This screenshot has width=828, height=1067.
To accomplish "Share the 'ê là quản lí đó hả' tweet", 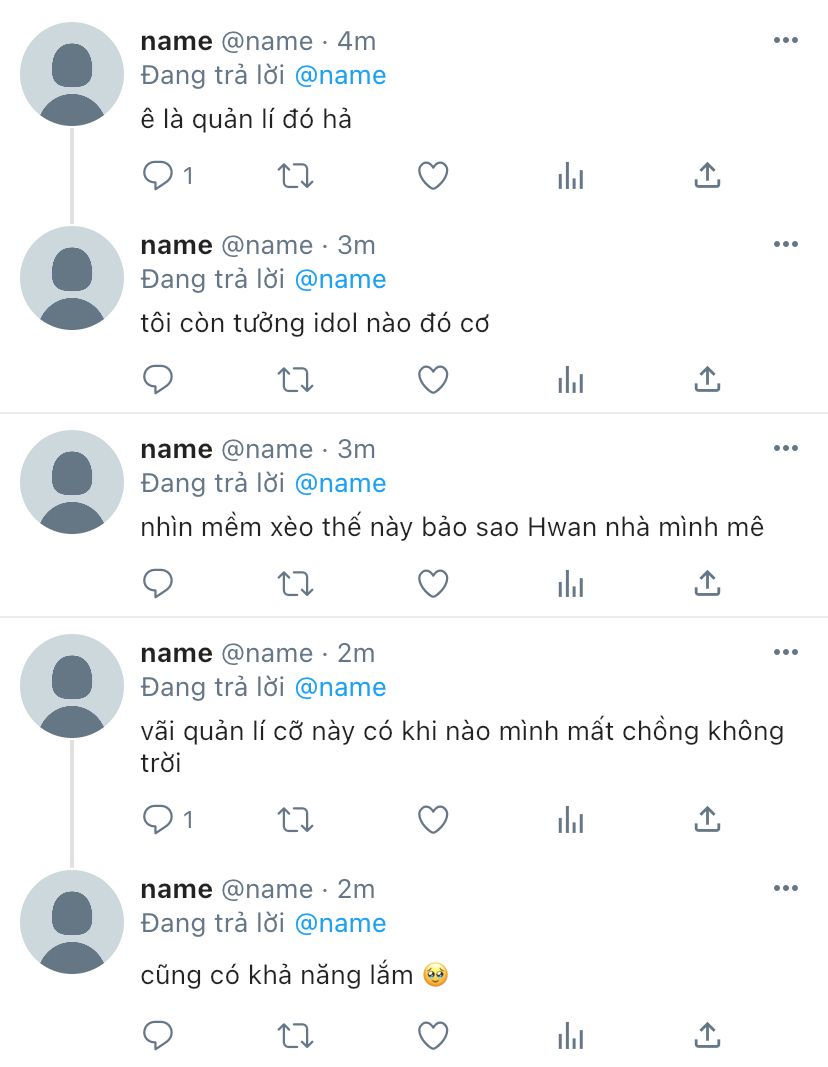I will (x=707, y=176).
